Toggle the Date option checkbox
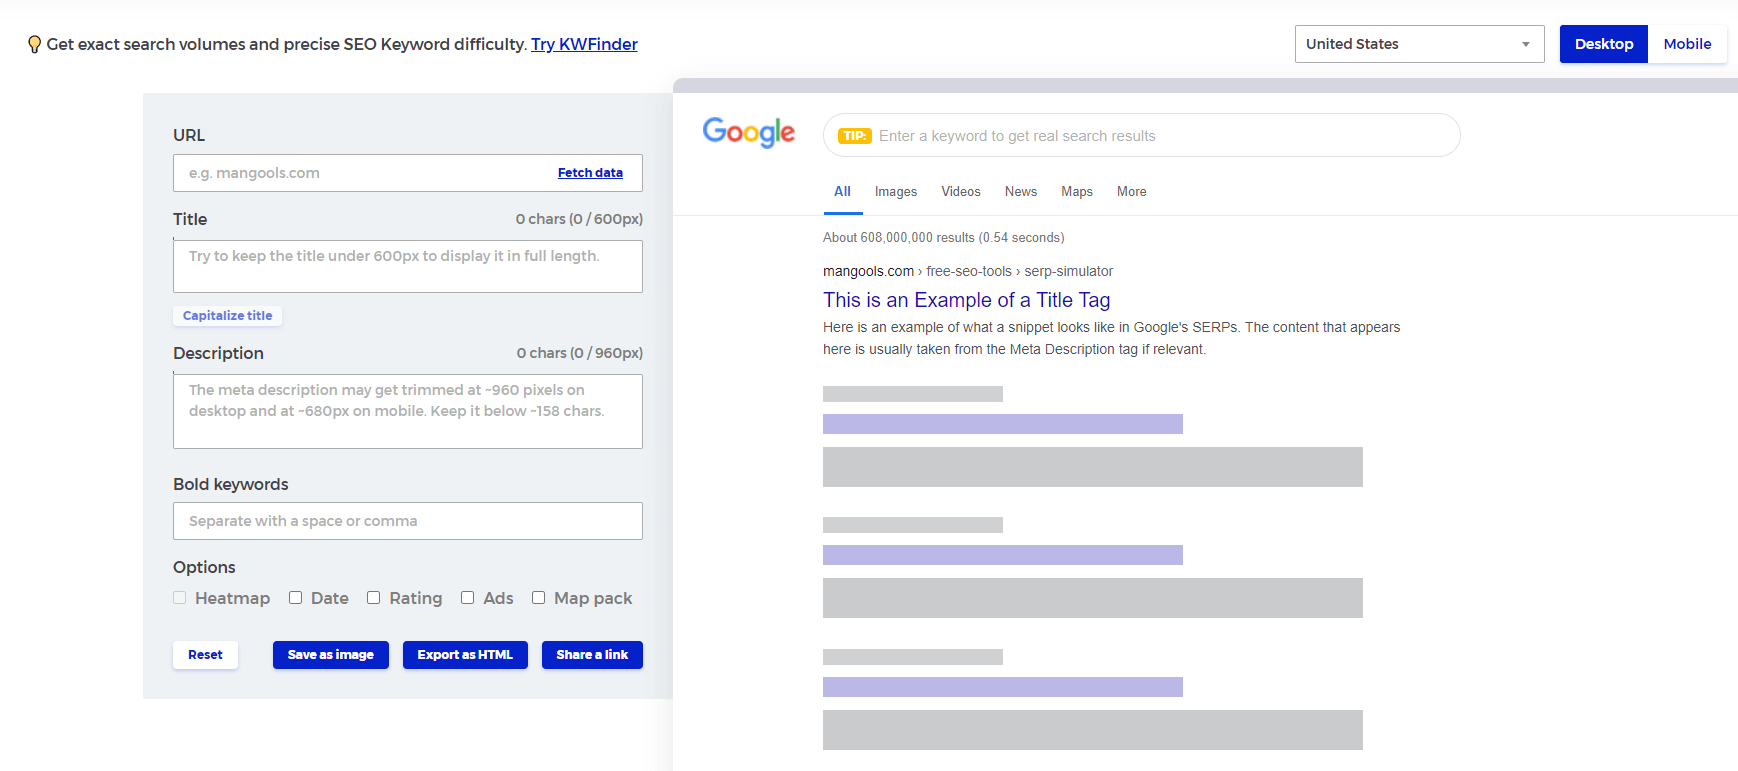This screenshot has height=771, width=1738. [x=296, y=598]
